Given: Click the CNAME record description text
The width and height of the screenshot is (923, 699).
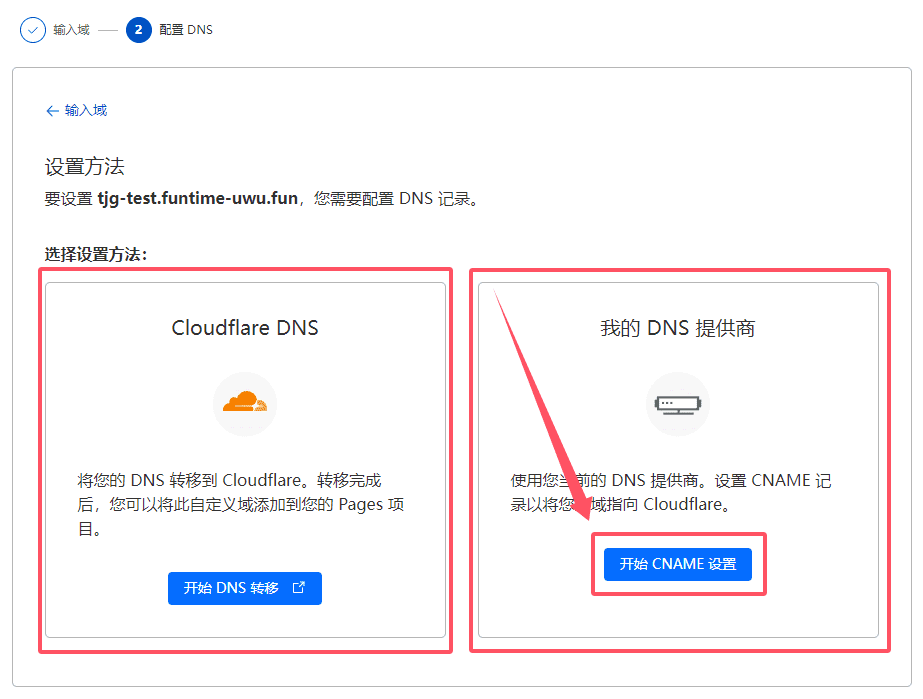Looking at the screenshot, I should [670, 492].
